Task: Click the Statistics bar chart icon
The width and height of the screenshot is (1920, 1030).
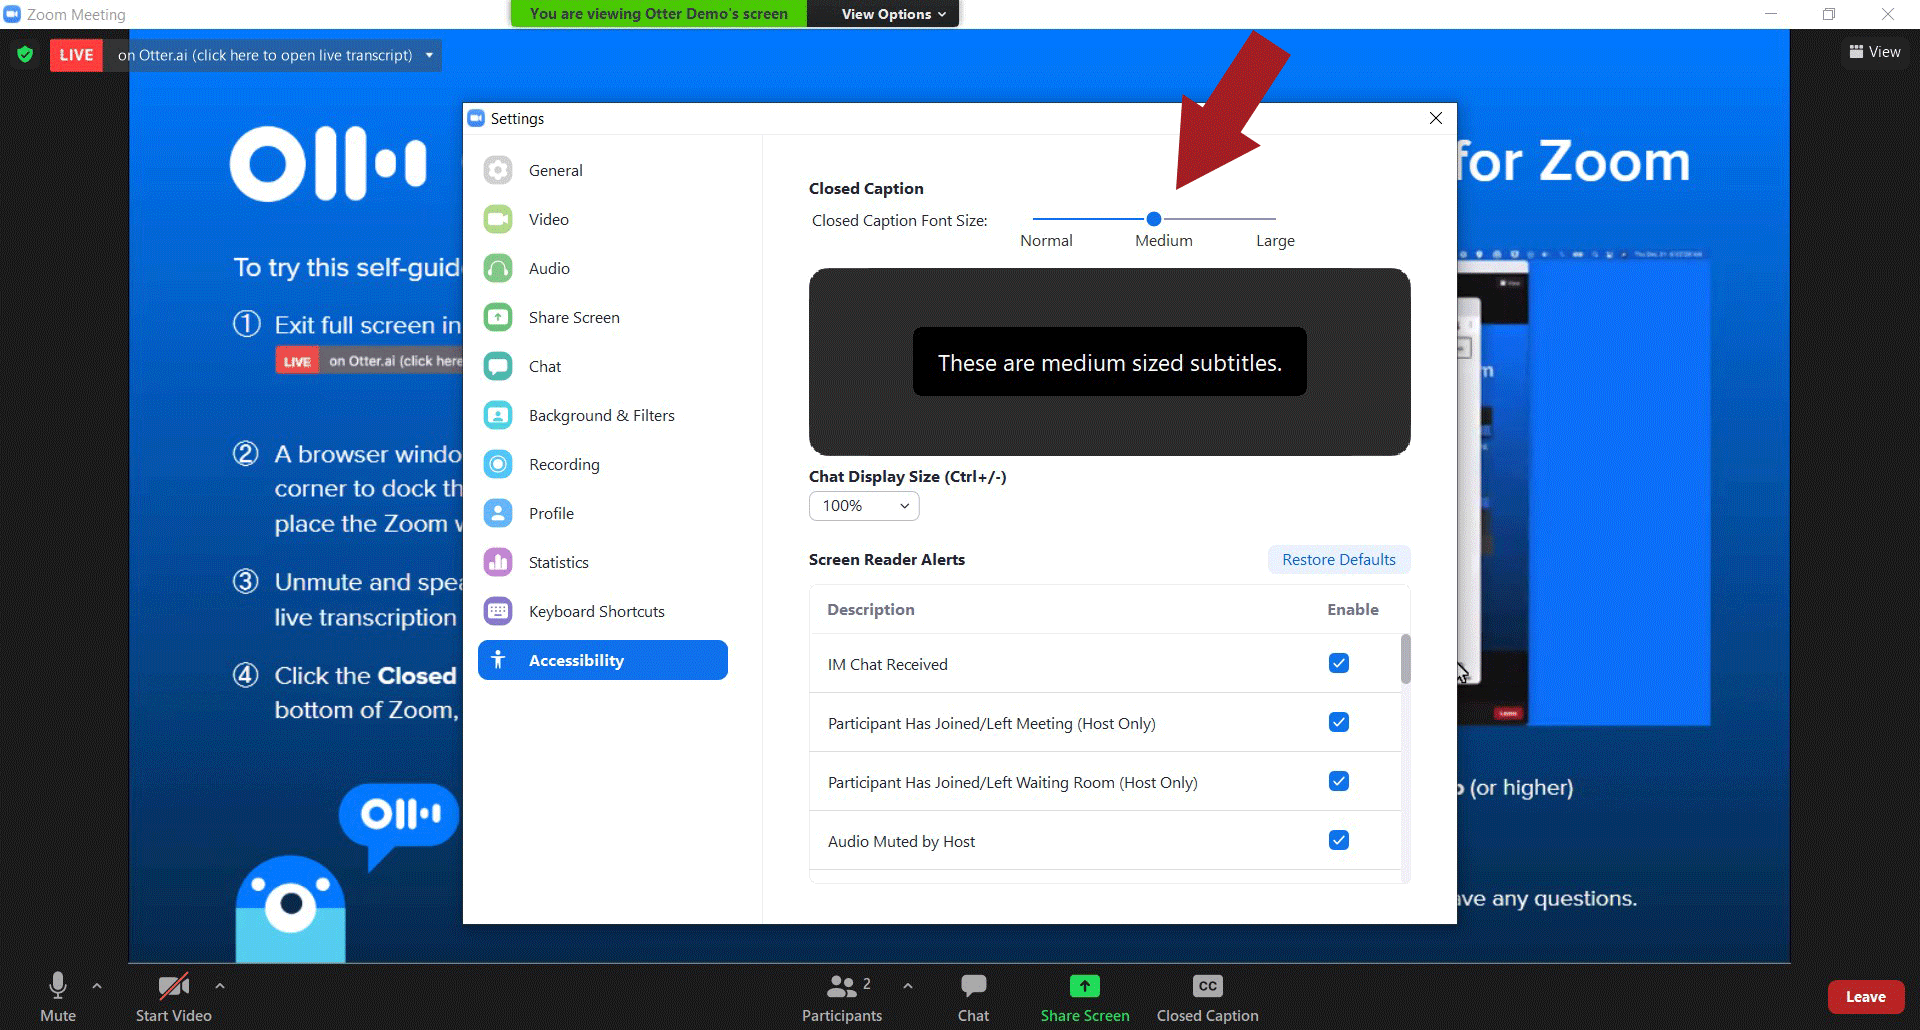Action: click(x=498, y=562)
